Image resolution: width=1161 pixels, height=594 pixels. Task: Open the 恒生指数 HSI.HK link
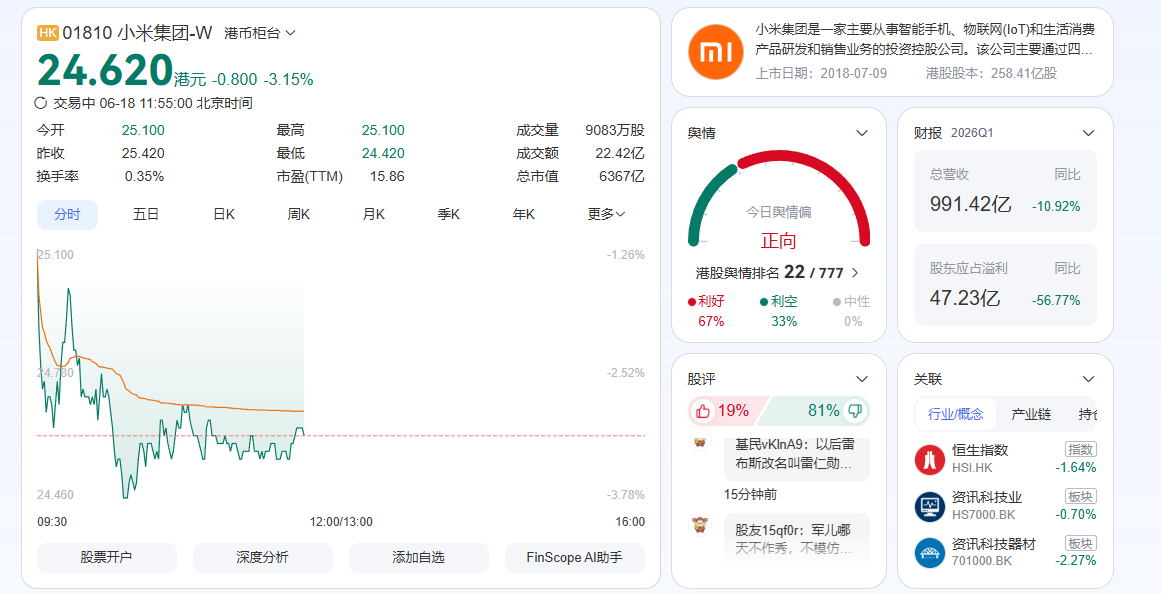(1006, 459)
